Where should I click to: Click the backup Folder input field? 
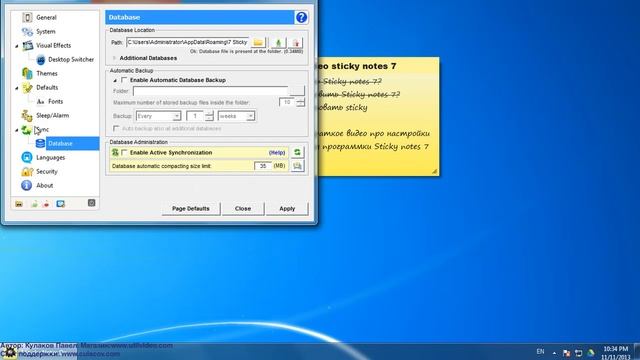coord(211,91)
